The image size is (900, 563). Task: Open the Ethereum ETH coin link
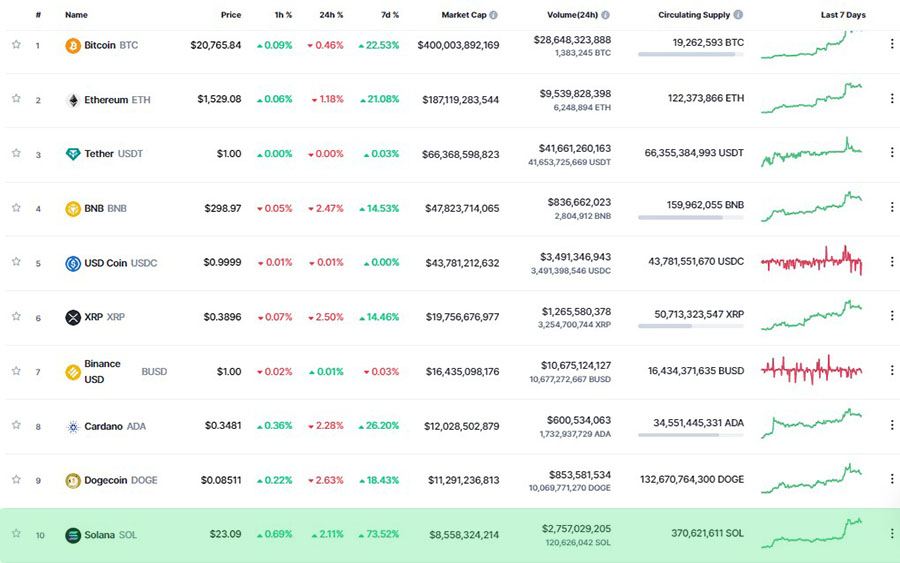[117, 100]
